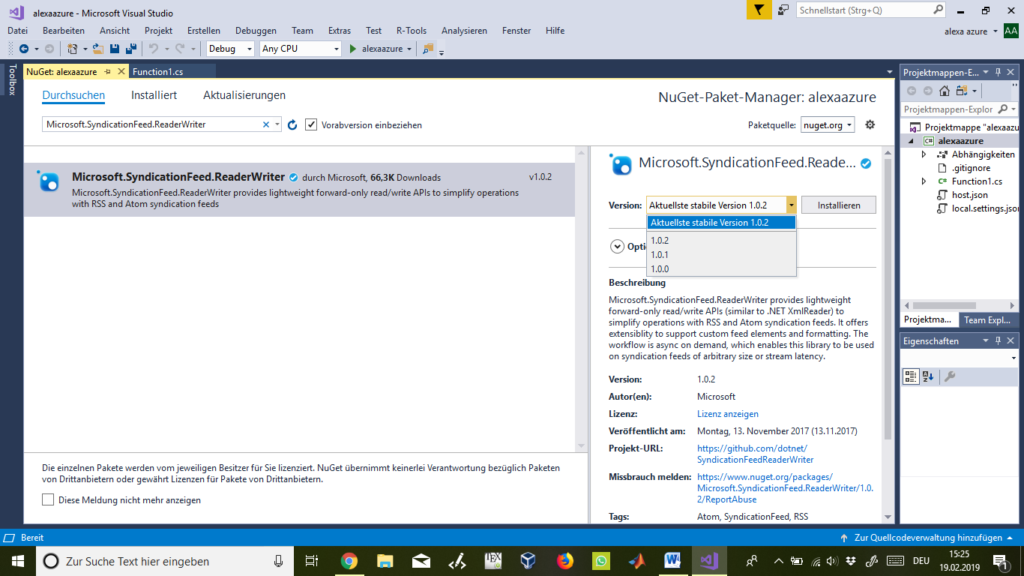Click the categorized view icon in Eigenschaften
Viewport: 1024px width, 576px height.
[910, 377]
